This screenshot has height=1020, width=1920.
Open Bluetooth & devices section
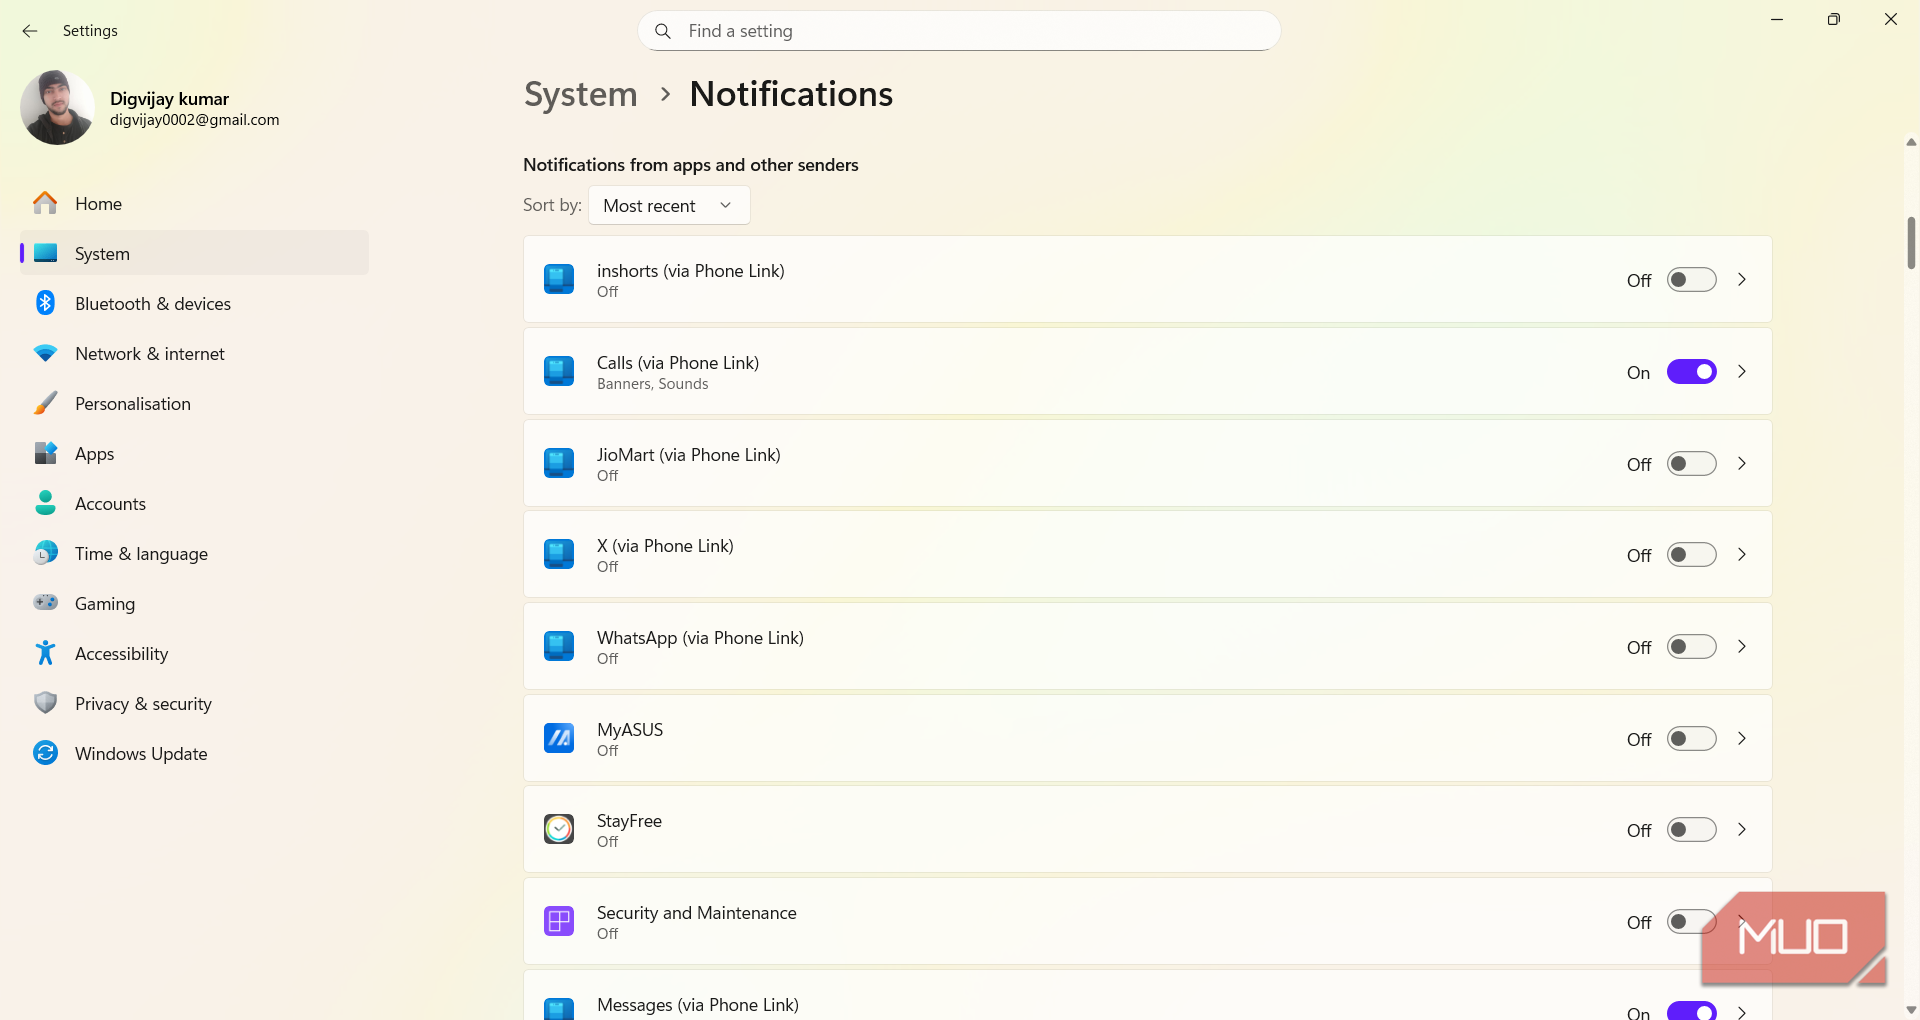click(x=194, y=303)
